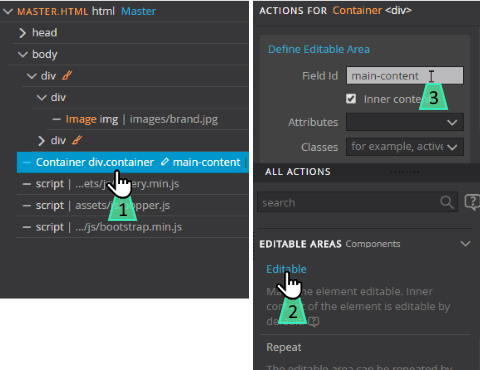The height and width of the screenshot is (370, 480).
Task: Click the Field Id input box
Action: point(405,76)
